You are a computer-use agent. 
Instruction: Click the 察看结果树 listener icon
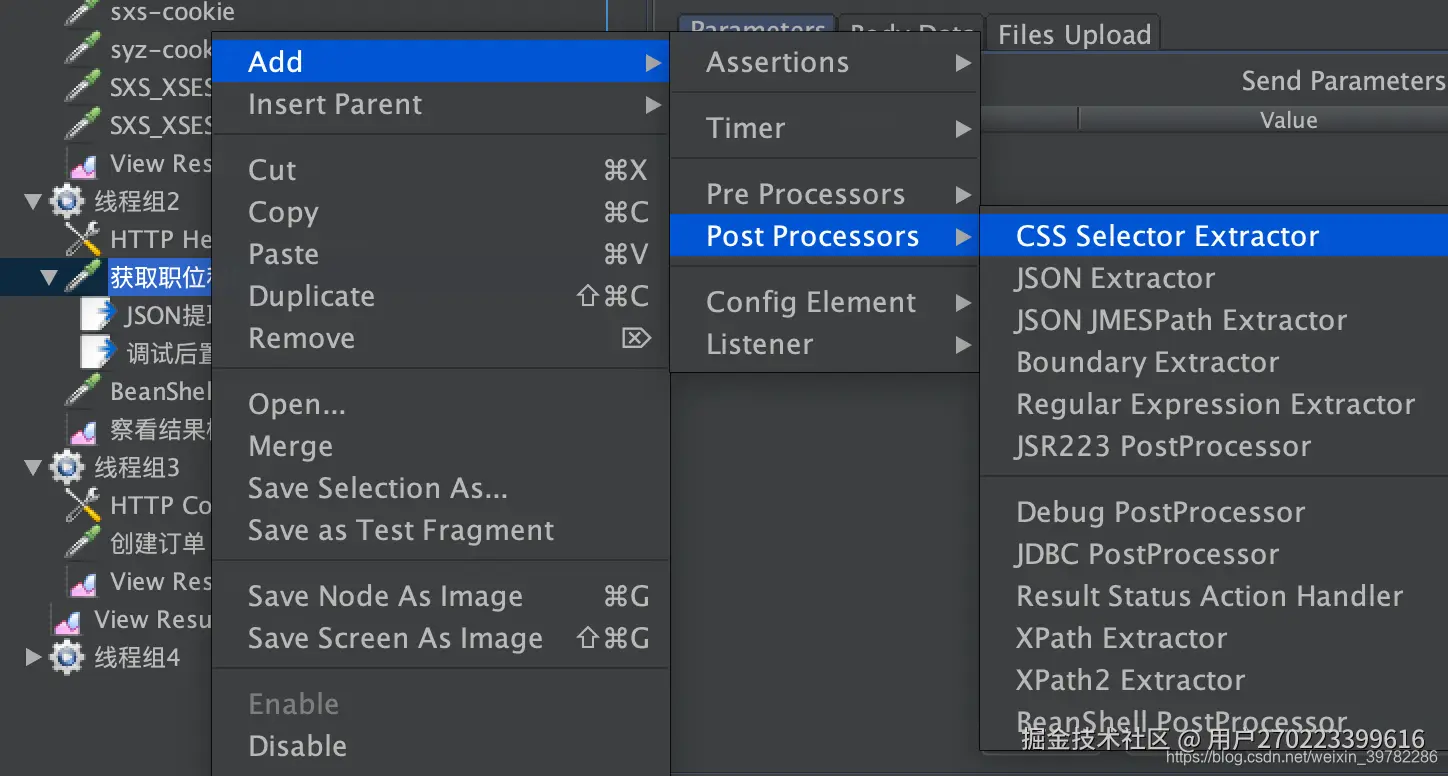(x=83, y=430)
